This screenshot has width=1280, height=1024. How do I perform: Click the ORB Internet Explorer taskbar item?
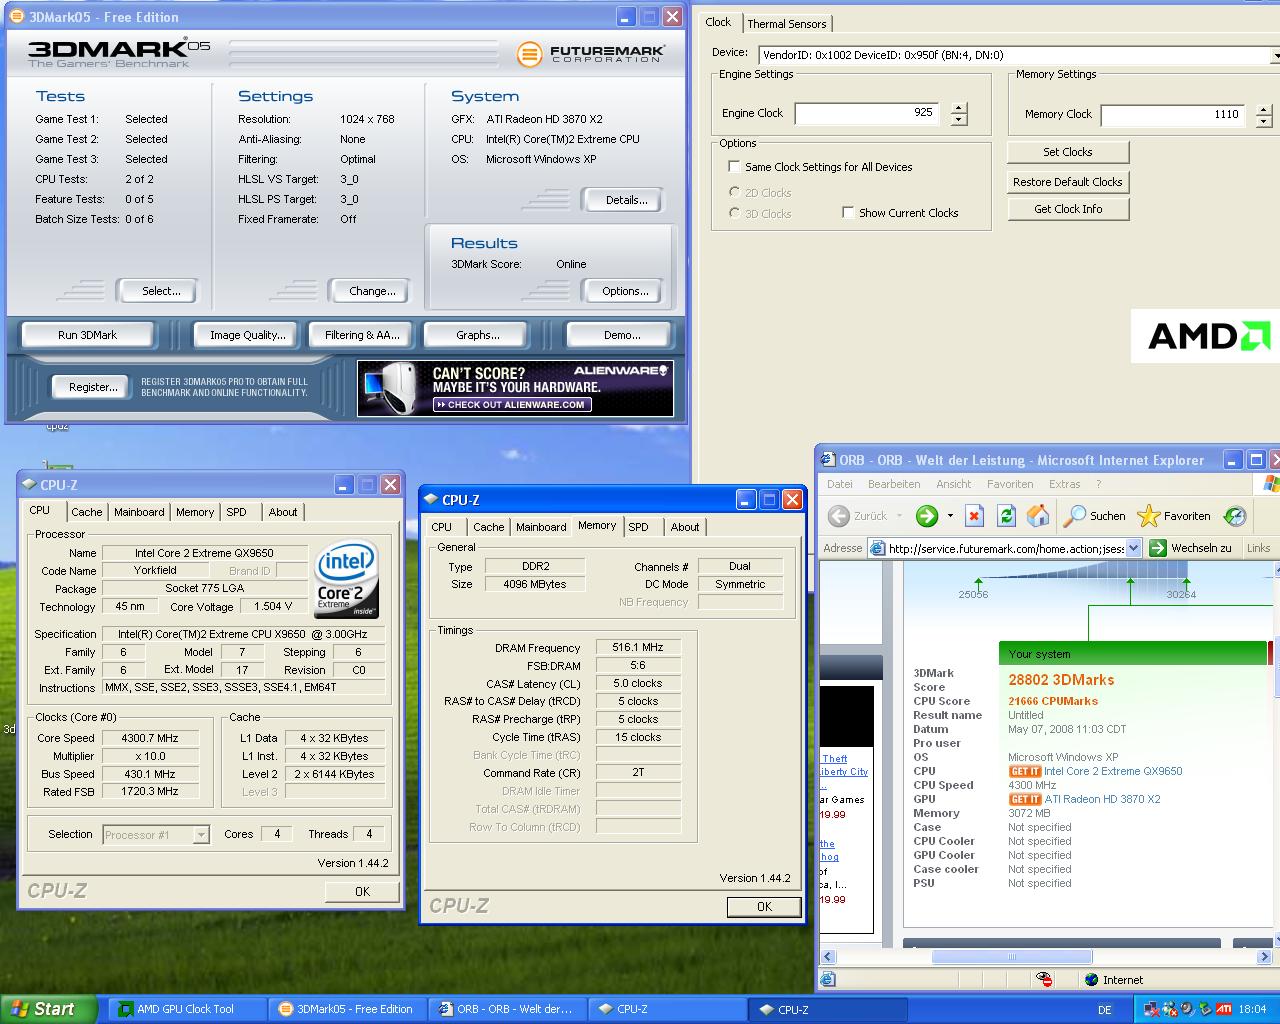[508, 1009]
